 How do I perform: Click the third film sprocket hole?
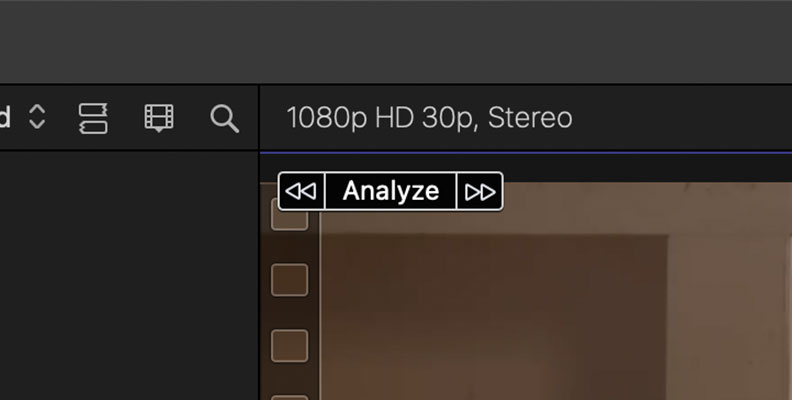point(289,346)
